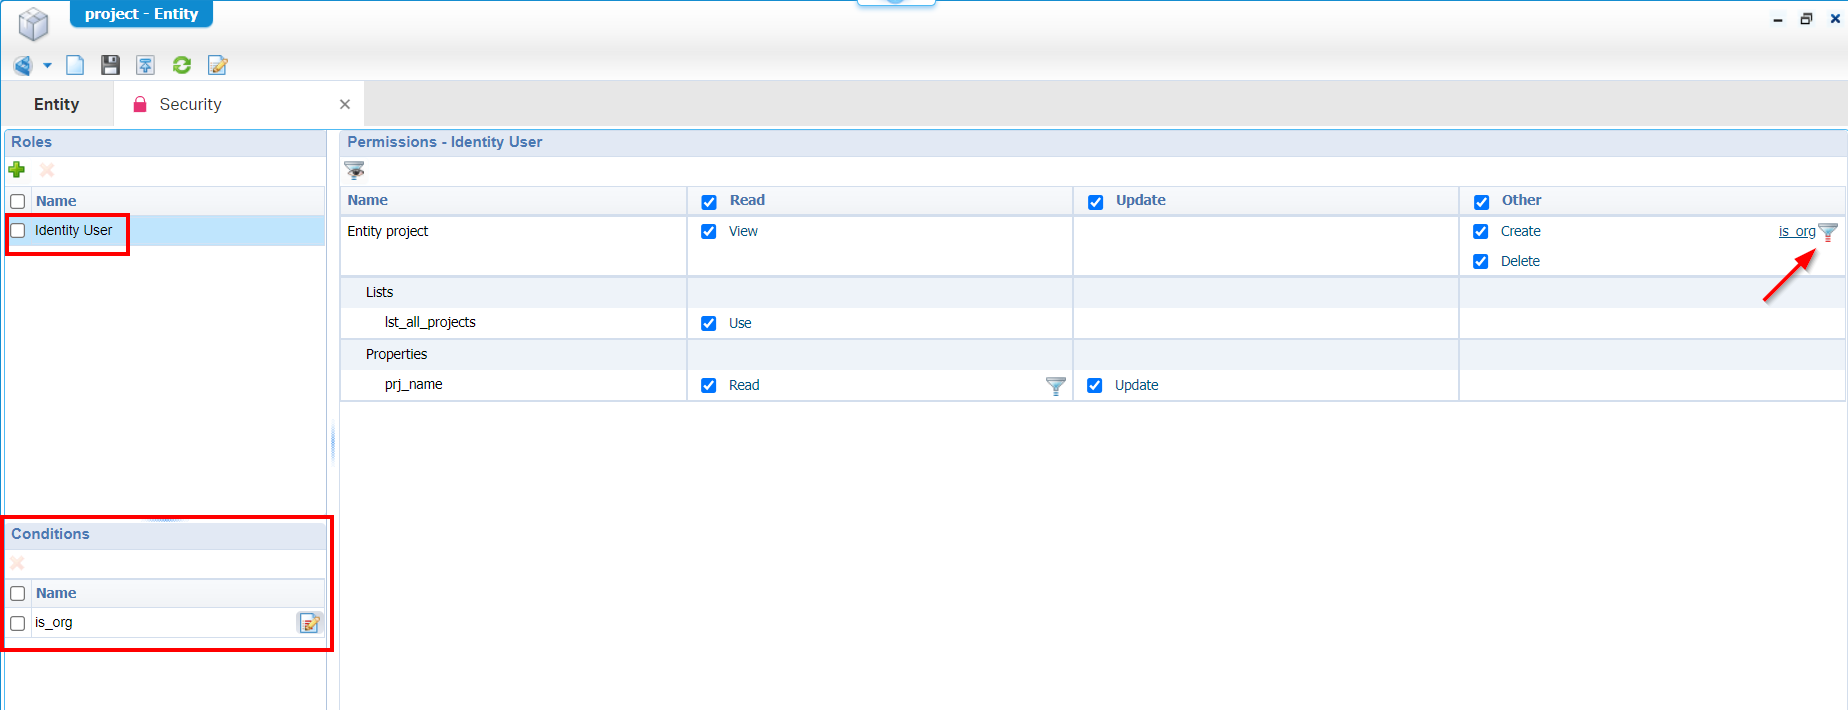Screen dimensions: 1848x710
Task: Click the New blank document icon
Action: pos(75,65)
